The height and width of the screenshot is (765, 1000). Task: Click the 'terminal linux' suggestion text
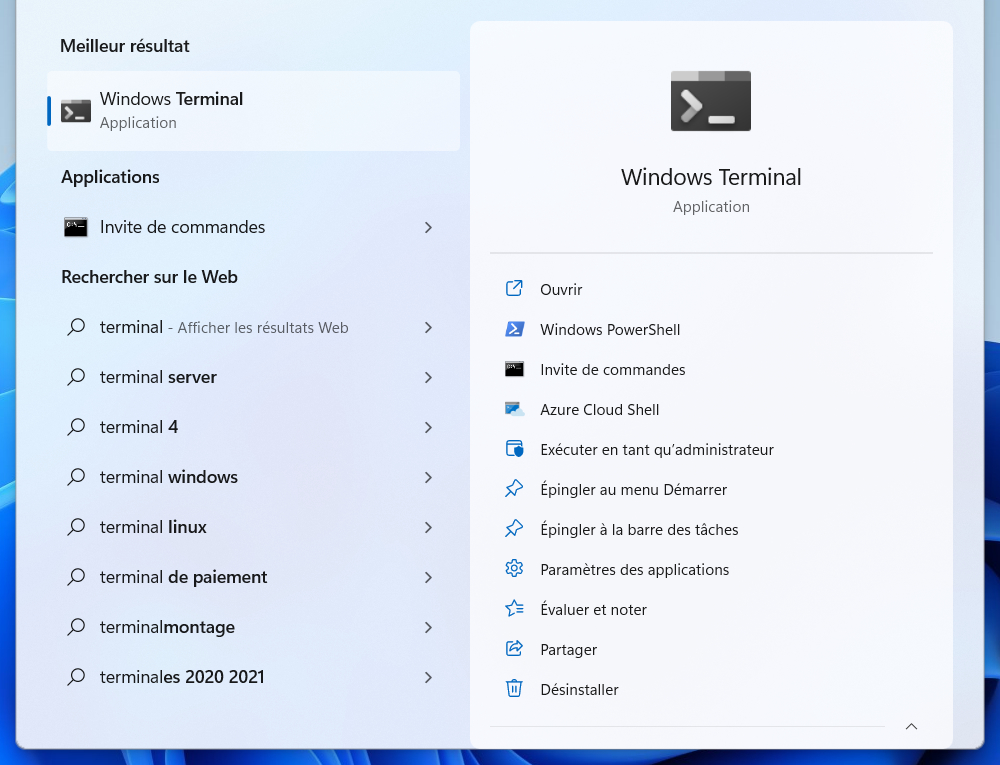153,527
